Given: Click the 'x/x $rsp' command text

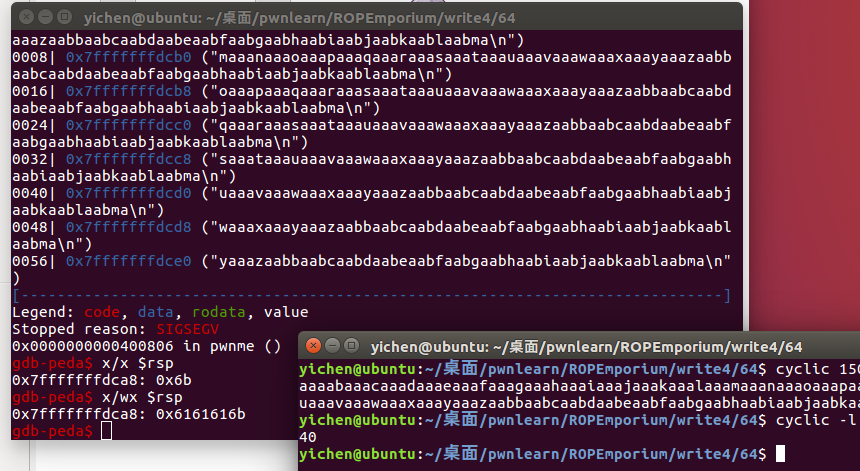Looking at the screenshot, I should [138, 363].
